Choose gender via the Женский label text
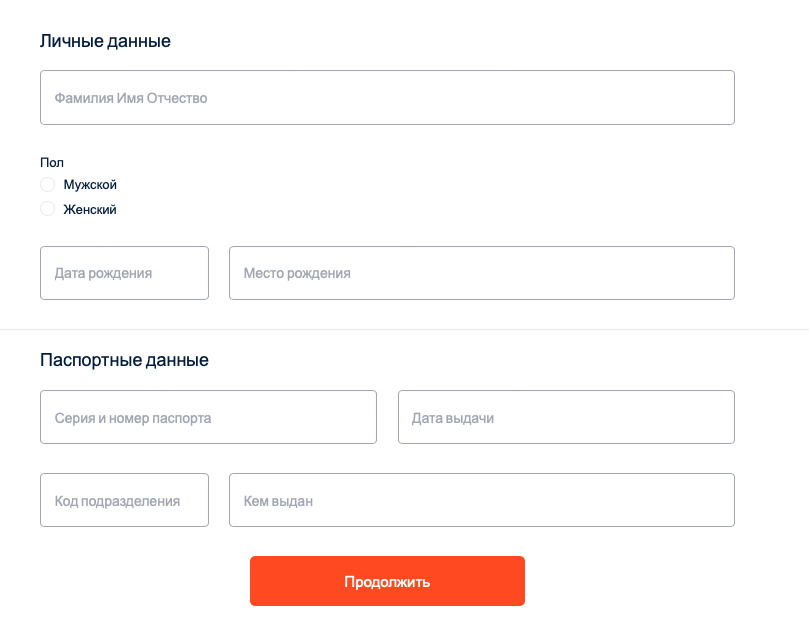Screen dimensions: 809x634 (x=90, y=209)
